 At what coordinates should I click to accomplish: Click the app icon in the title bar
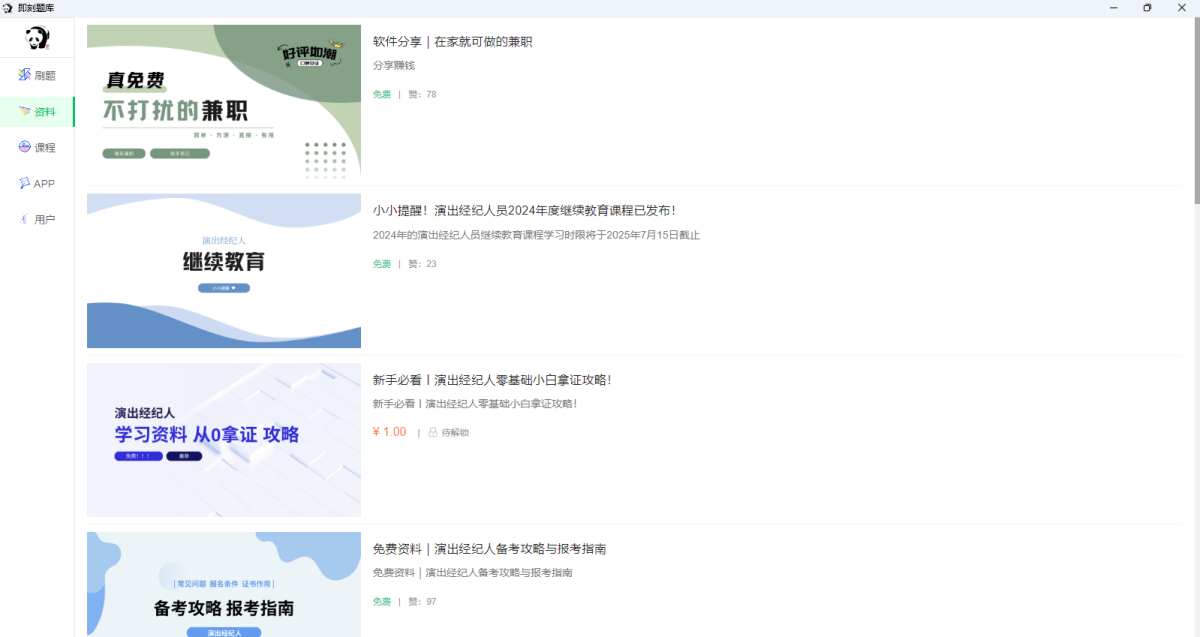8,8
